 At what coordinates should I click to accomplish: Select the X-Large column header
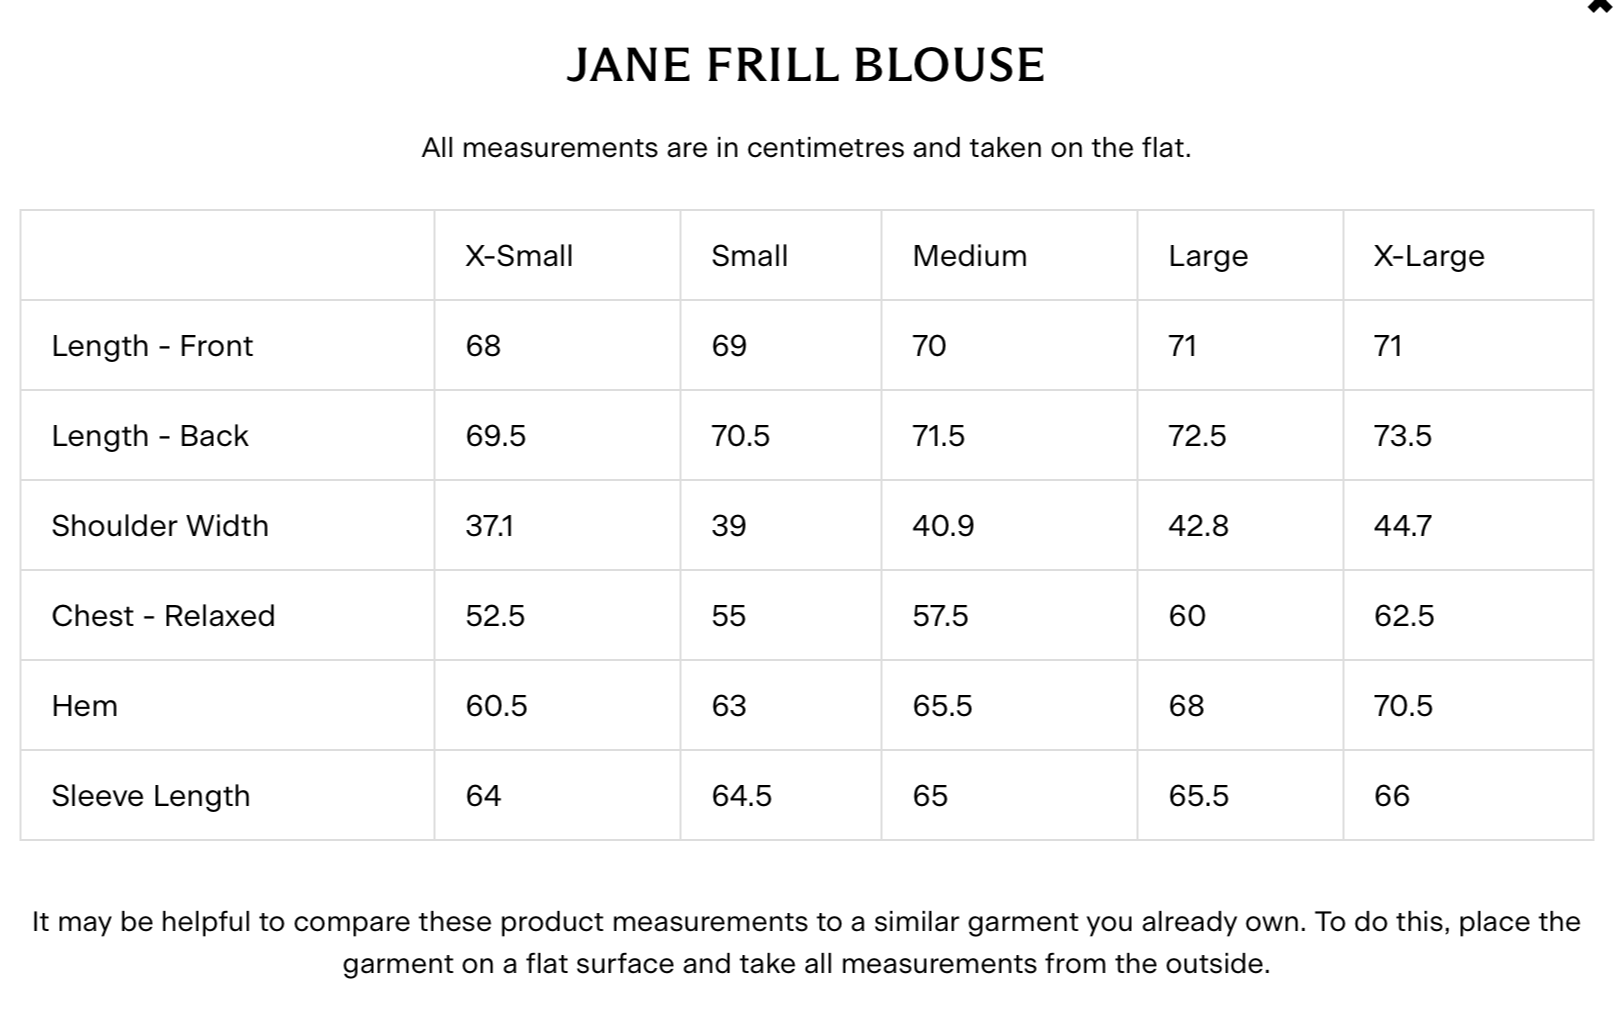click(x=1428, y=256)
